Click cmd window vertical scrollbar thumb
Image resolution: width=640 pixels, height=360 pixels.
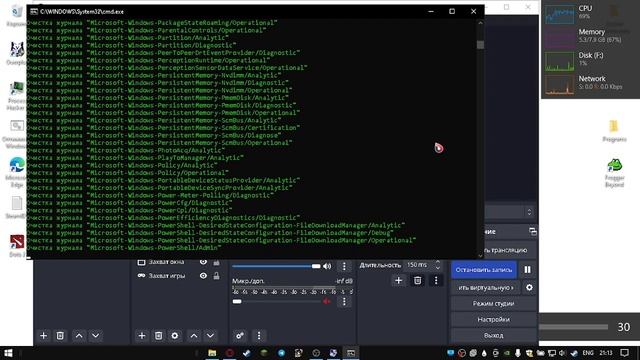(480, 44)
